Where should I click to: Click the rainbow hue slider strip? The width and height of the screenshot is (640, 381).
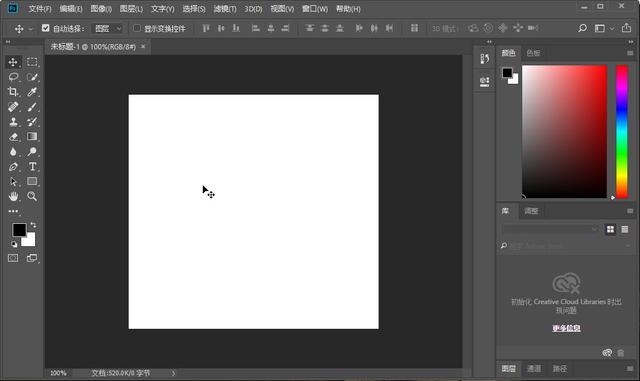coord(622,131)
